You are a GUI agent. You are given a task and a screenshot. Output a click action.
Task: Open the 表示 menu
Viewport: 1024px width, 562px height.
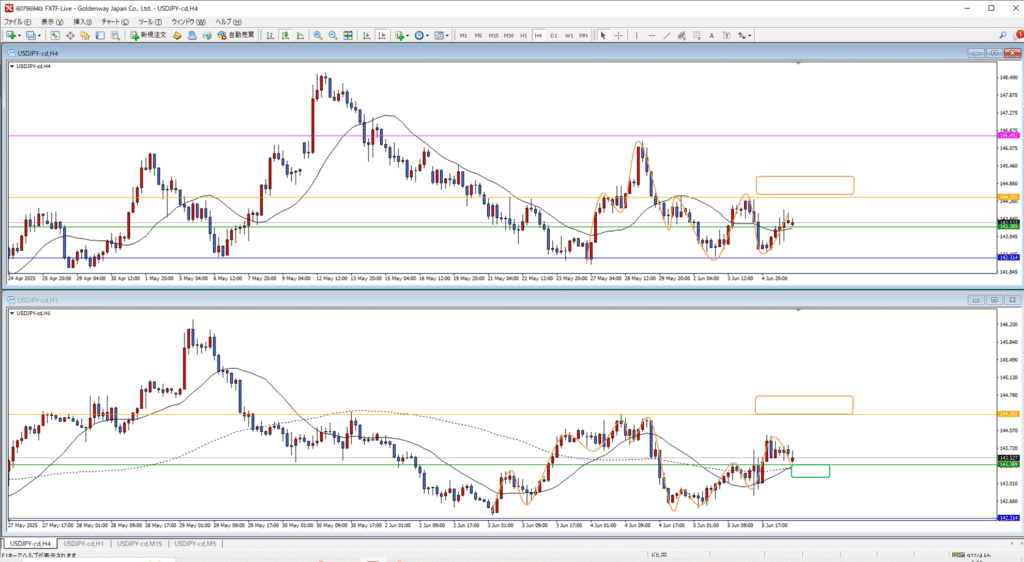click(x=52, y=22)
